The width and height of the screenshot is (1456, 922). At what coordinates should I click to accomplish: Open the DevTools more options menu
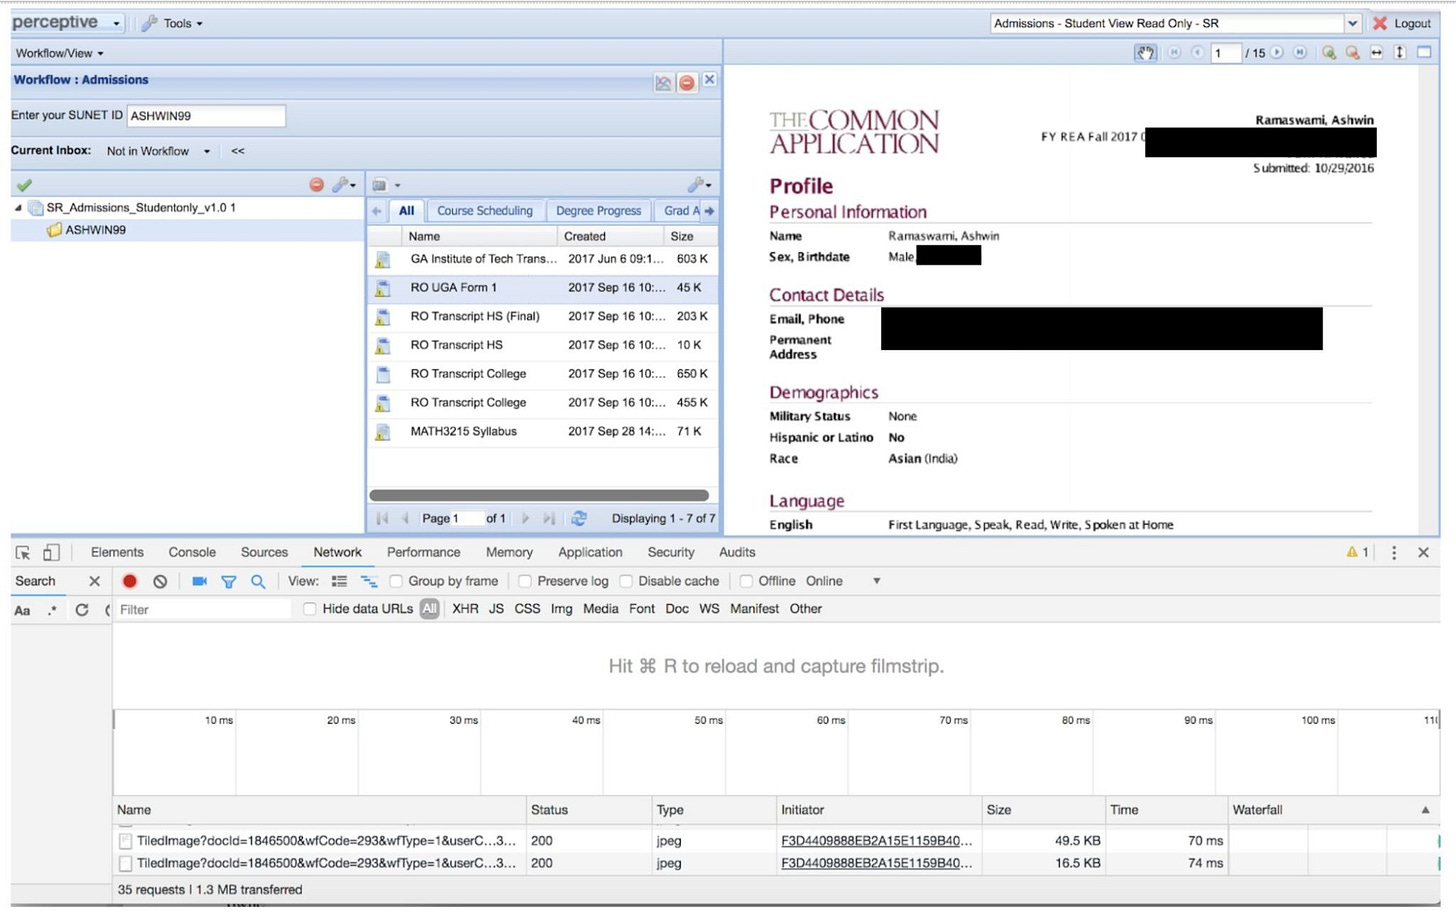click(x=1394, y=552)
